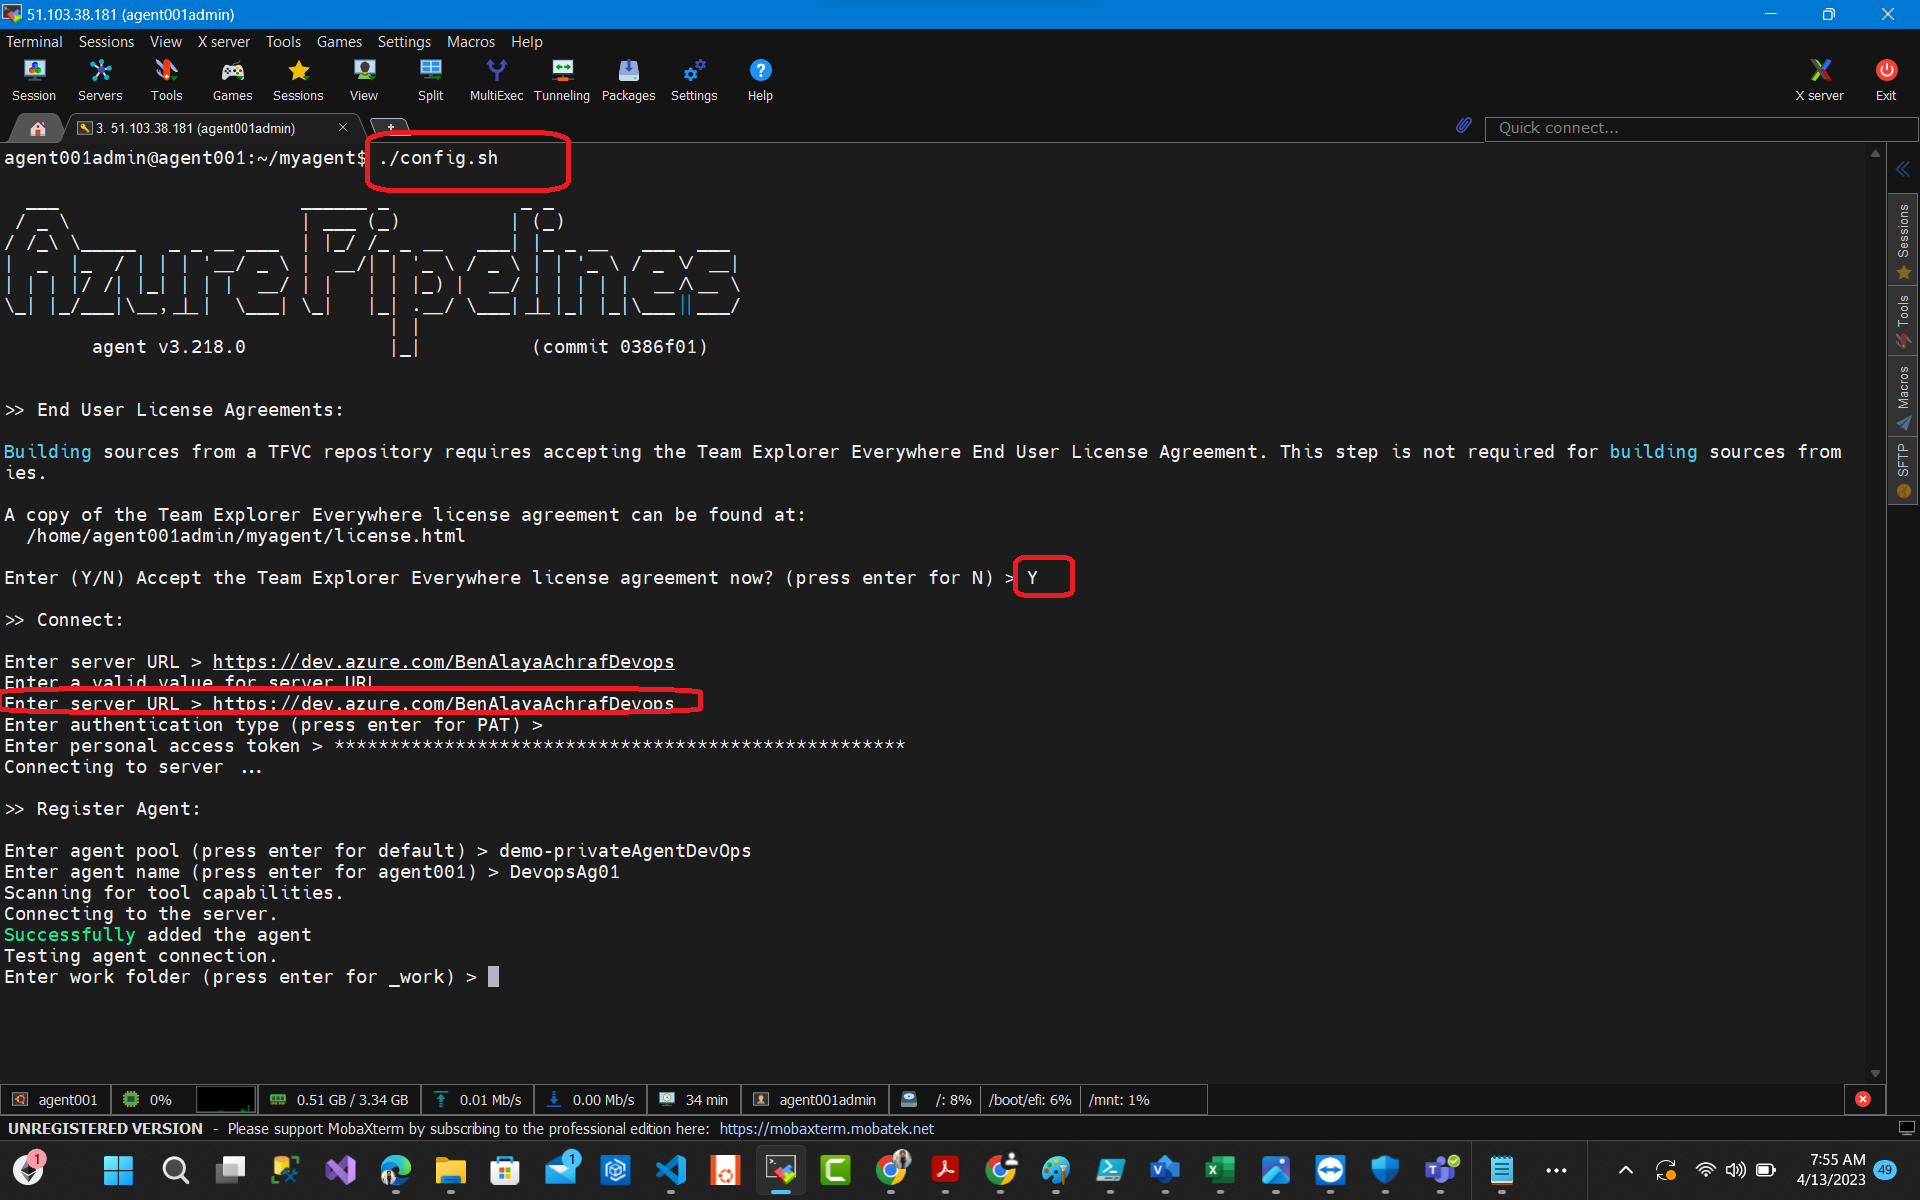This screenshot has width=1920, height=1200.
Task: Collapse the right sidebar with the double chevron
Action: click(1903, 169)
